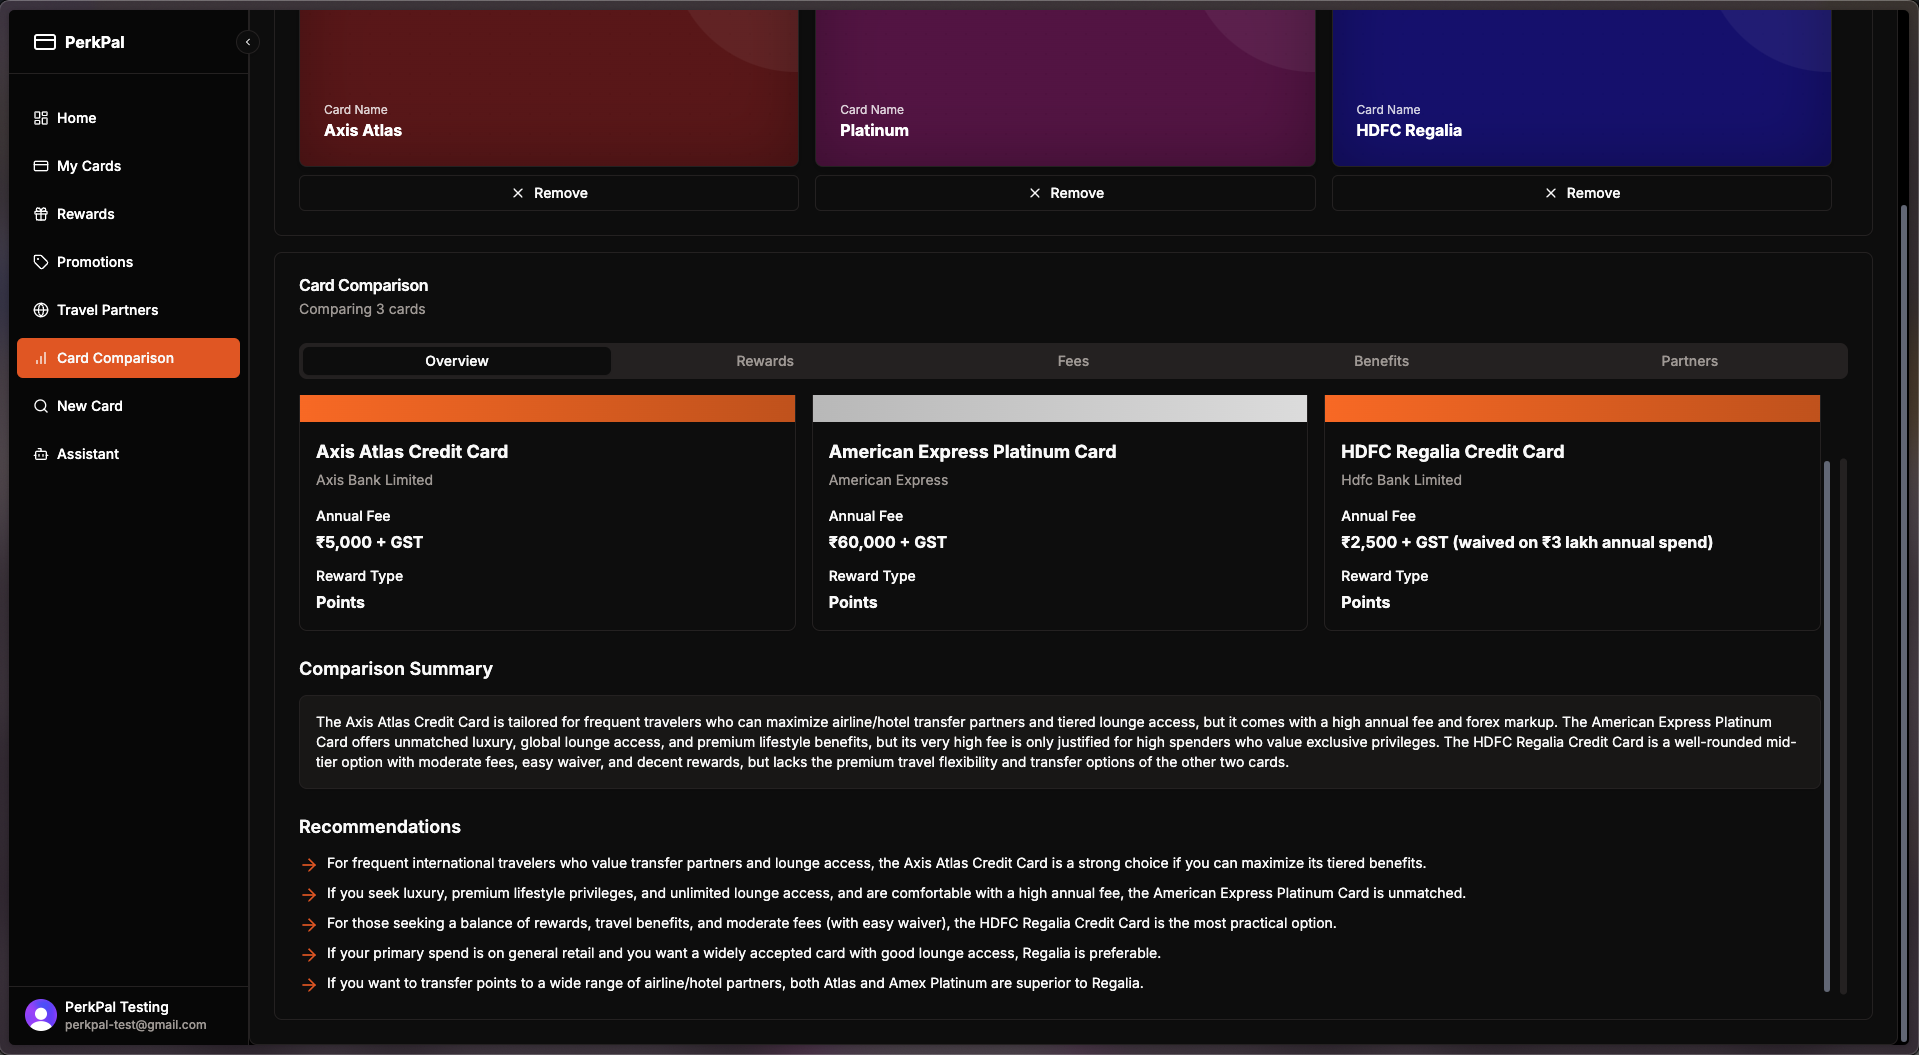The height and width of the screenshot is (1055, 1919).
Task: Click the Comparison Summary heading
Action: click(396, 669)
